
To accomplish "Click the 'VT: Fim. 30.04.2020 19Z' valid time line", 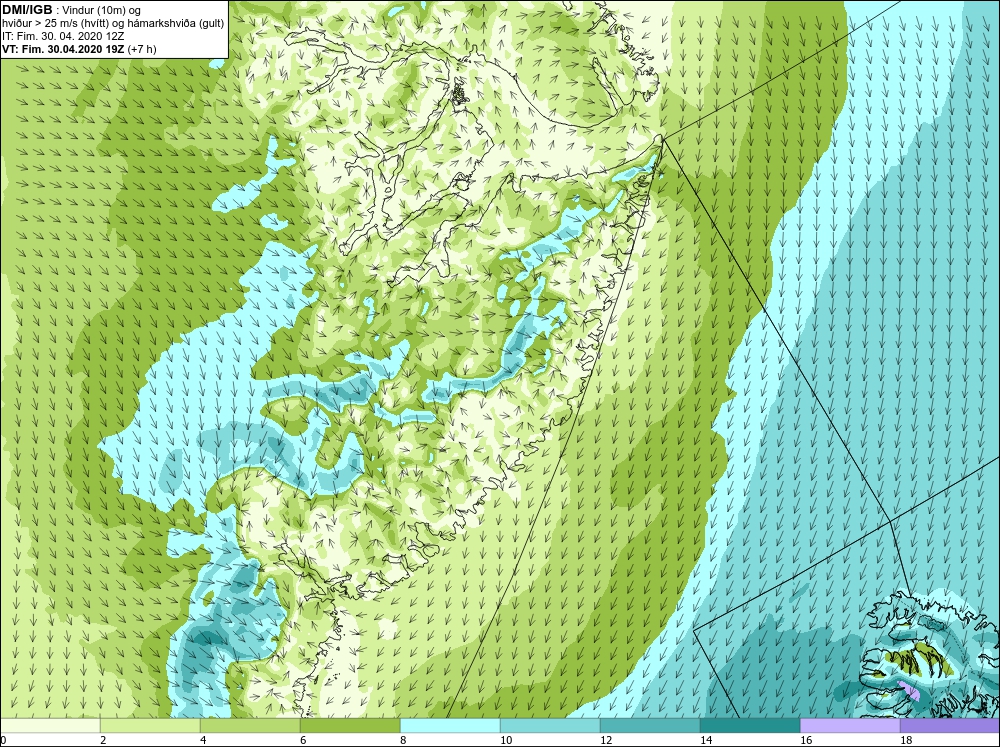I will click(x=64, y=49).
